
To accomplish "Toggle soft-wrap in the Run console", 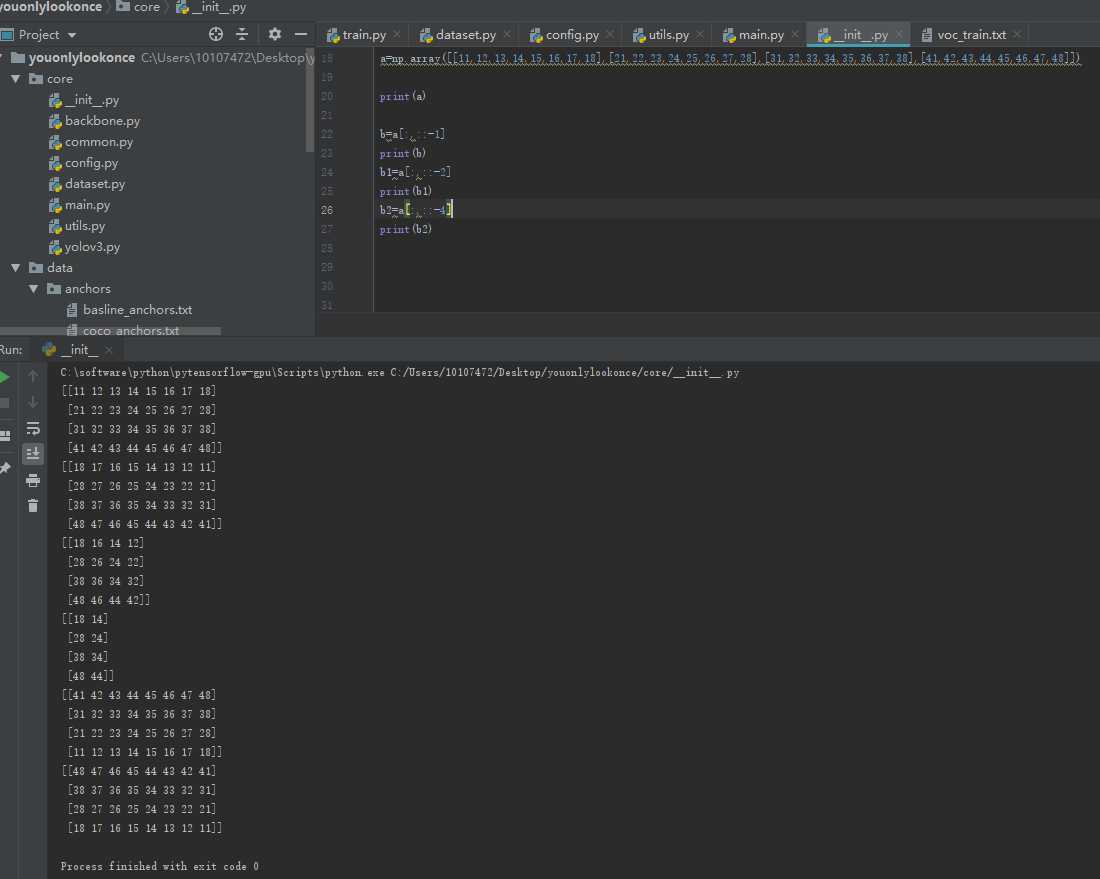I will [33, 428].
